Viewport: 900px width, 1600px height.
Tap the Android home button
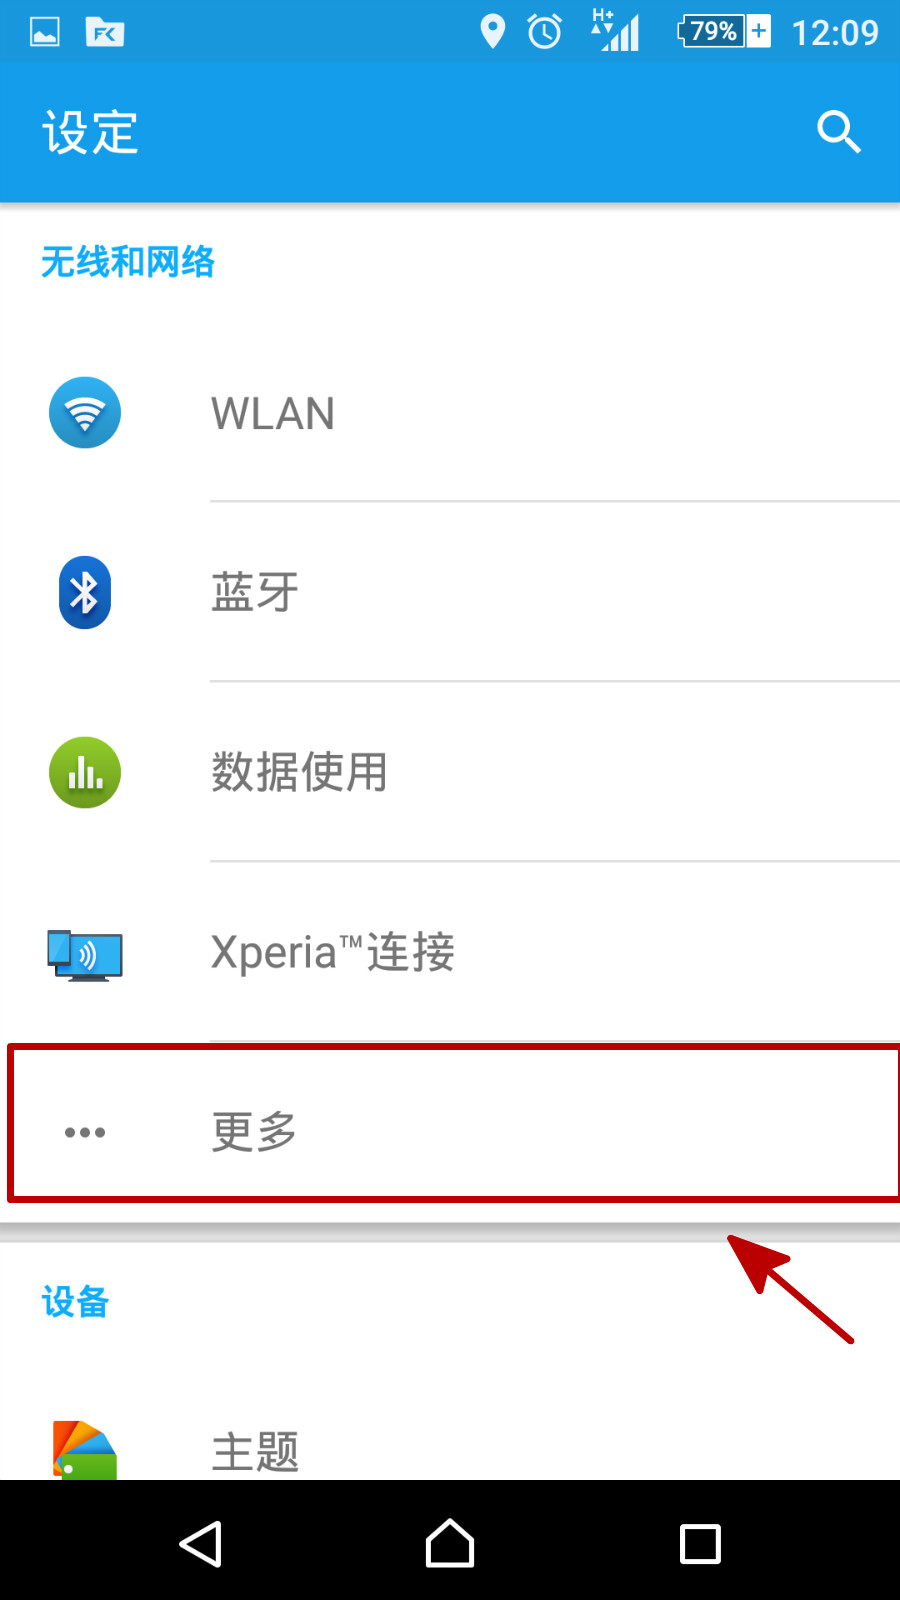pyautogui.click(x=450, y=1543)
